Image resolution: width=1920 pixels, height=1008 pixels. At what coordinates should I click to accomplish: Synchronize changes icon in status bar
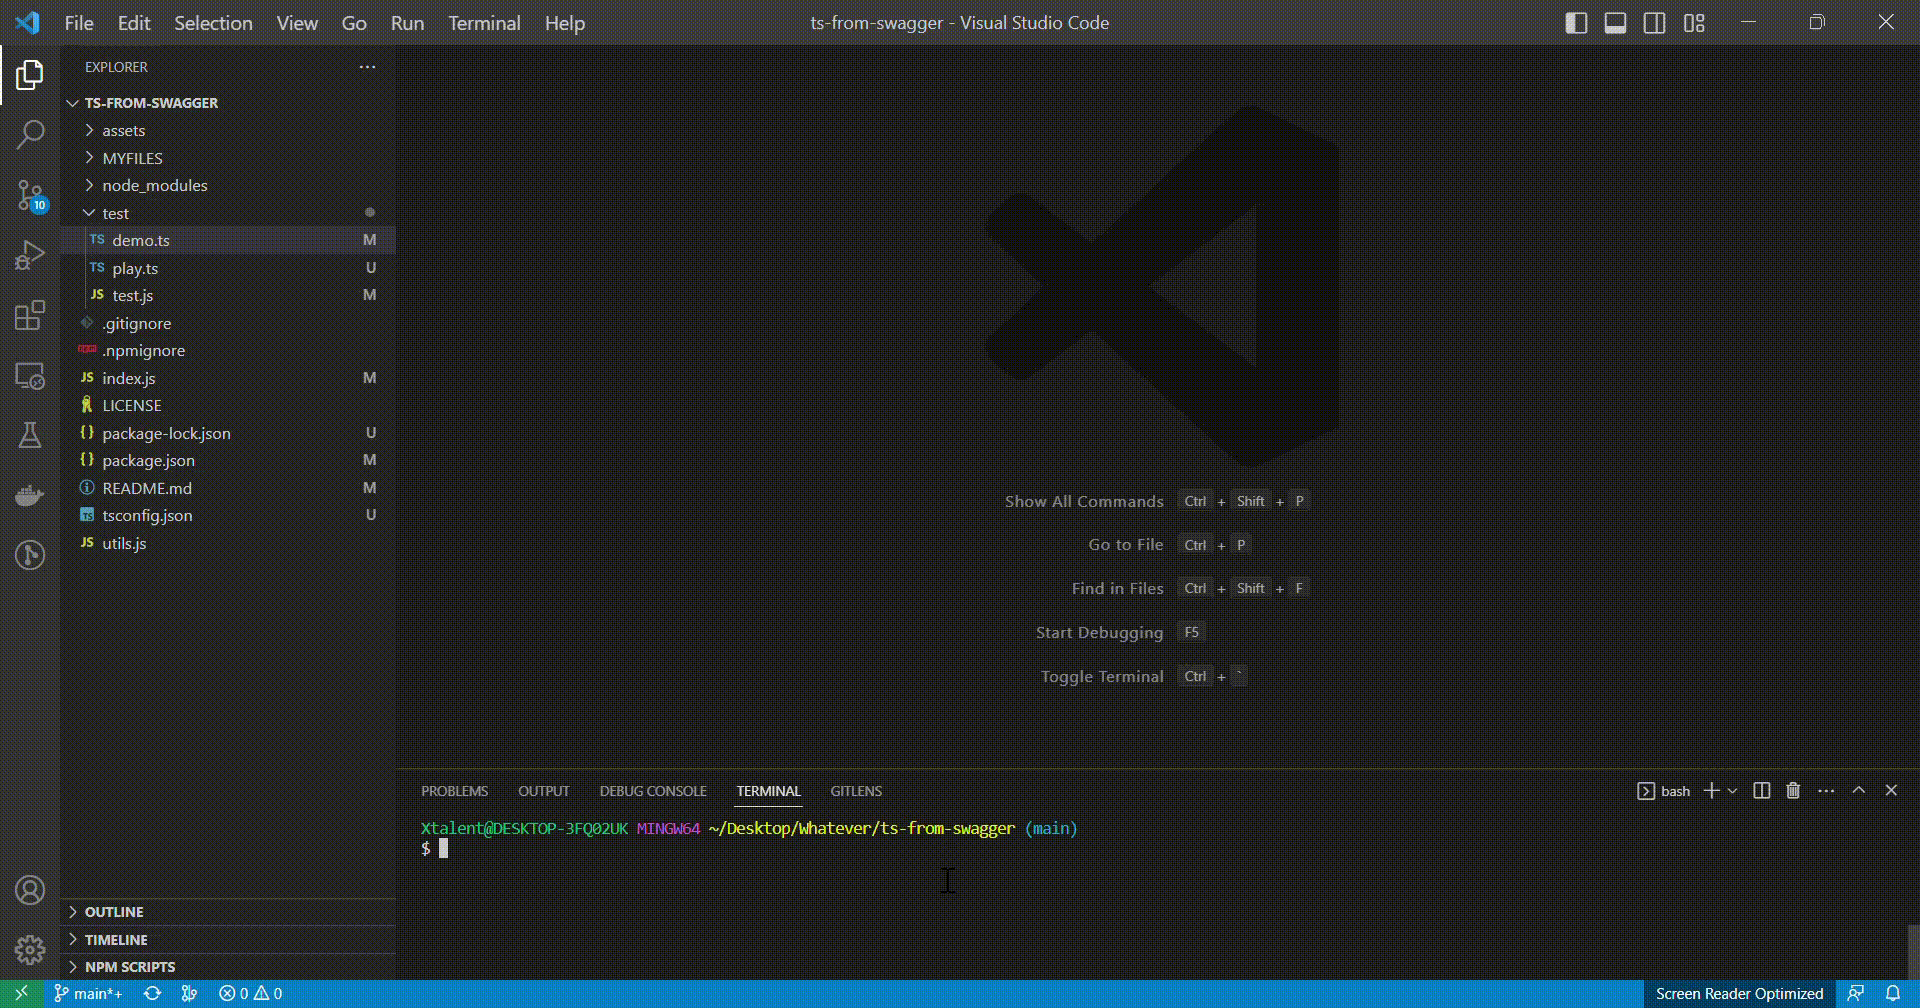152,994
